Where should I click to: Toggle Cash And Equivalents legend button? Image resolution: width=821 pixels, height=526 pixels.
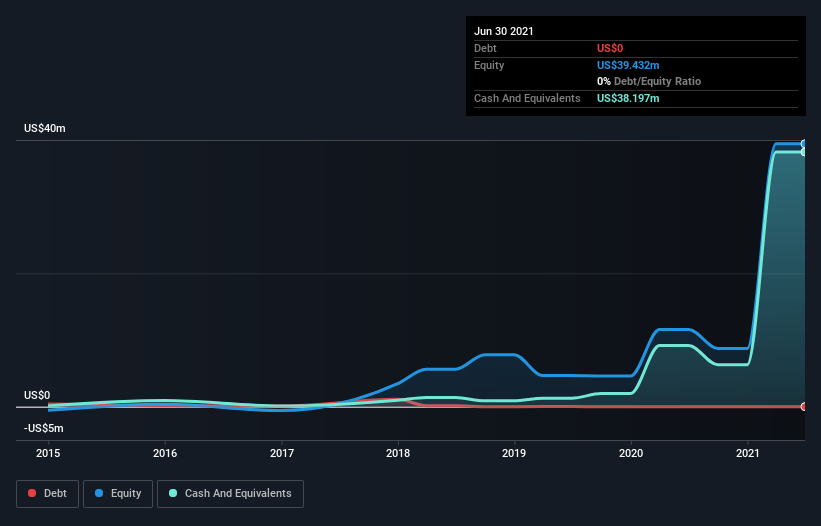point(230,494)
